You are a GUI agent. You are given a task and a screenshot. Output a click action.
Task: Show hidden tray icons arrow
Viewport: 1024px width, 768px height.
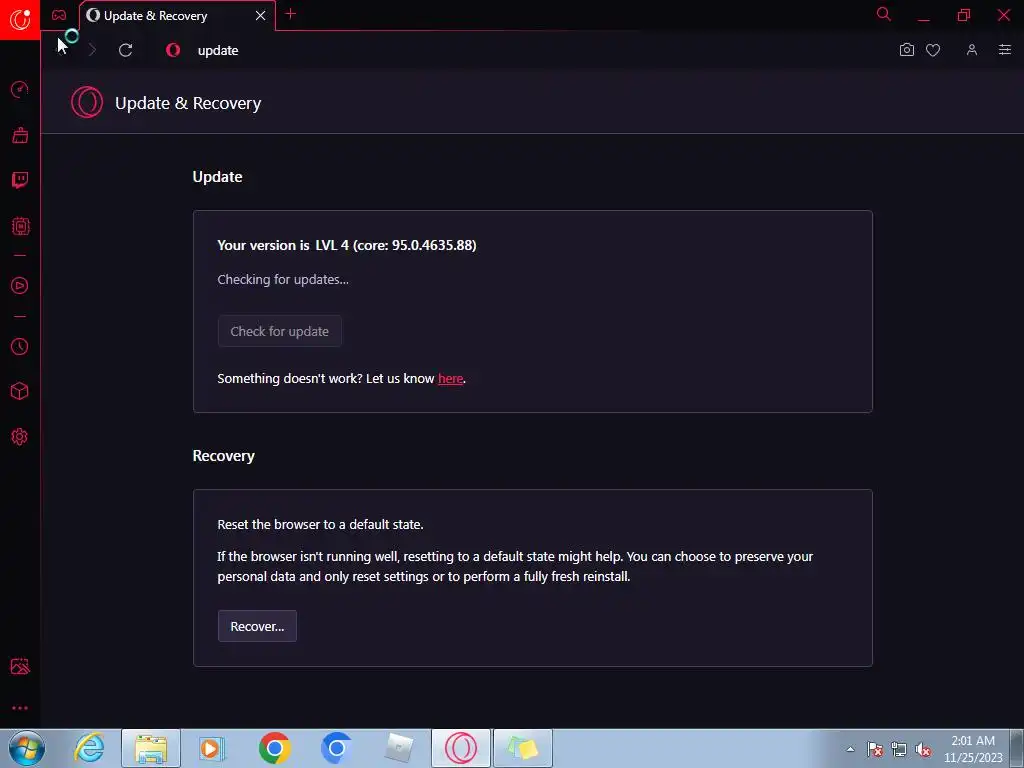[x=850, y=749]
